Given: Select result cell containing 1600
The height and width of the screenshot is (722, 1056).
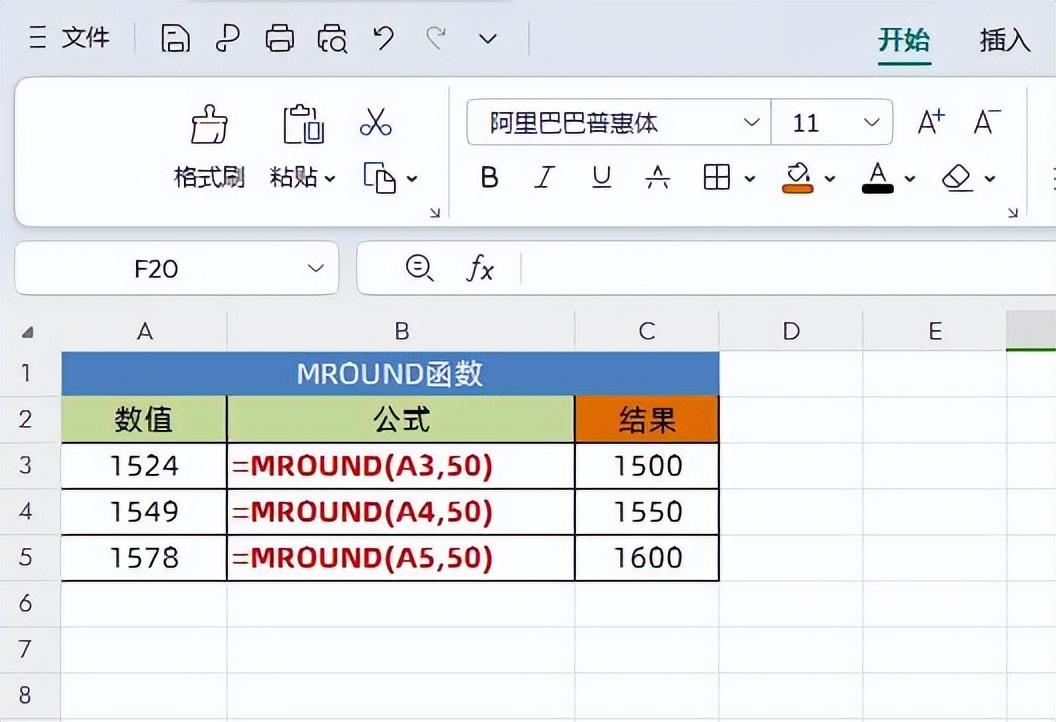Looking at the screenshot, I should 647,558.
